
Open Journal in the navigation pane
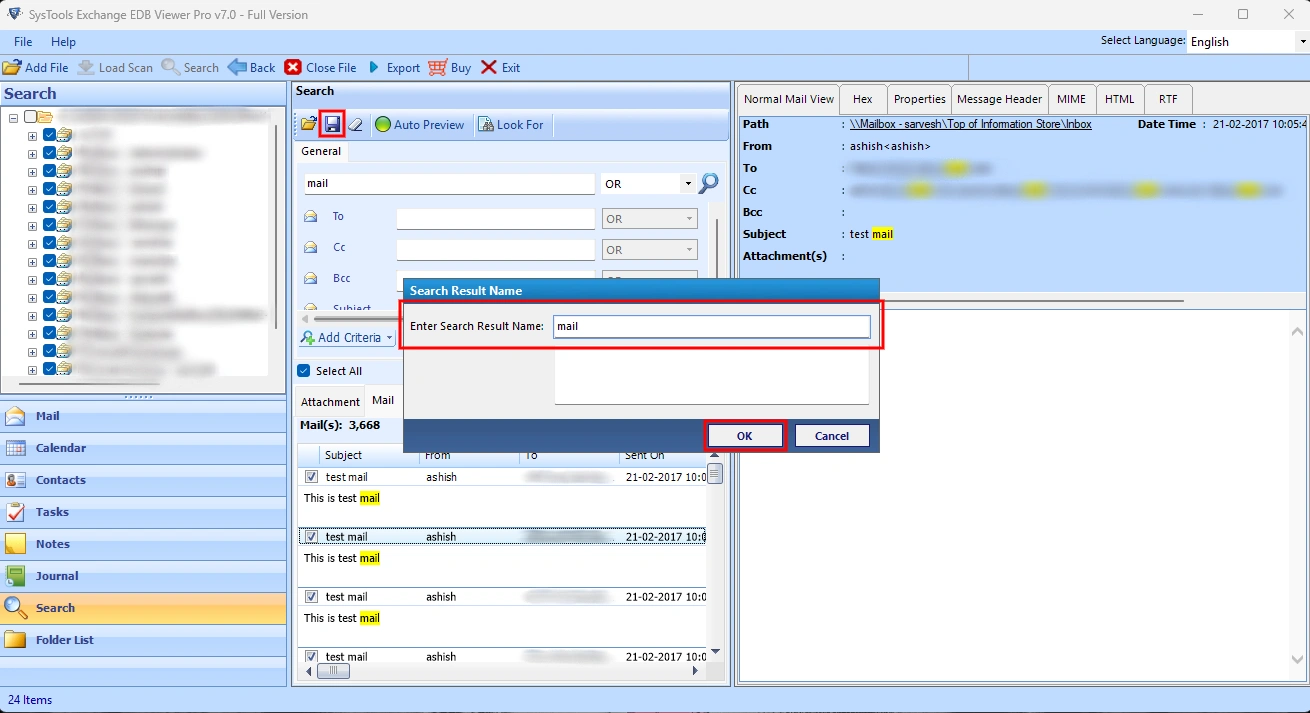(143, 576)
